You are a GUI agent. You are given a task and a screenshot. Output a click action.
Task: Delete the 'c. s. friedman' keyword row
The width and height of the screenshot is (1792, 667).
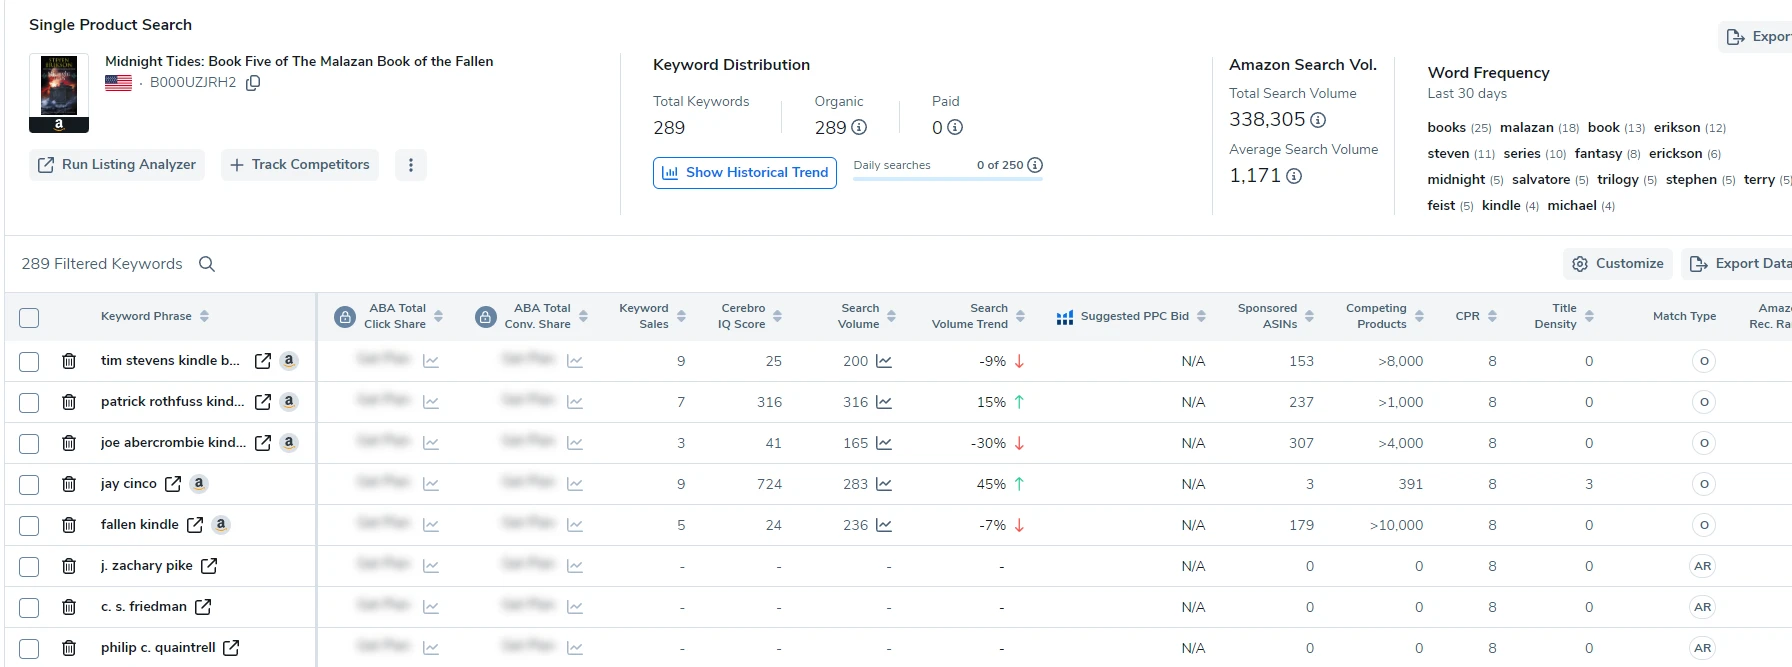[69, 607]
